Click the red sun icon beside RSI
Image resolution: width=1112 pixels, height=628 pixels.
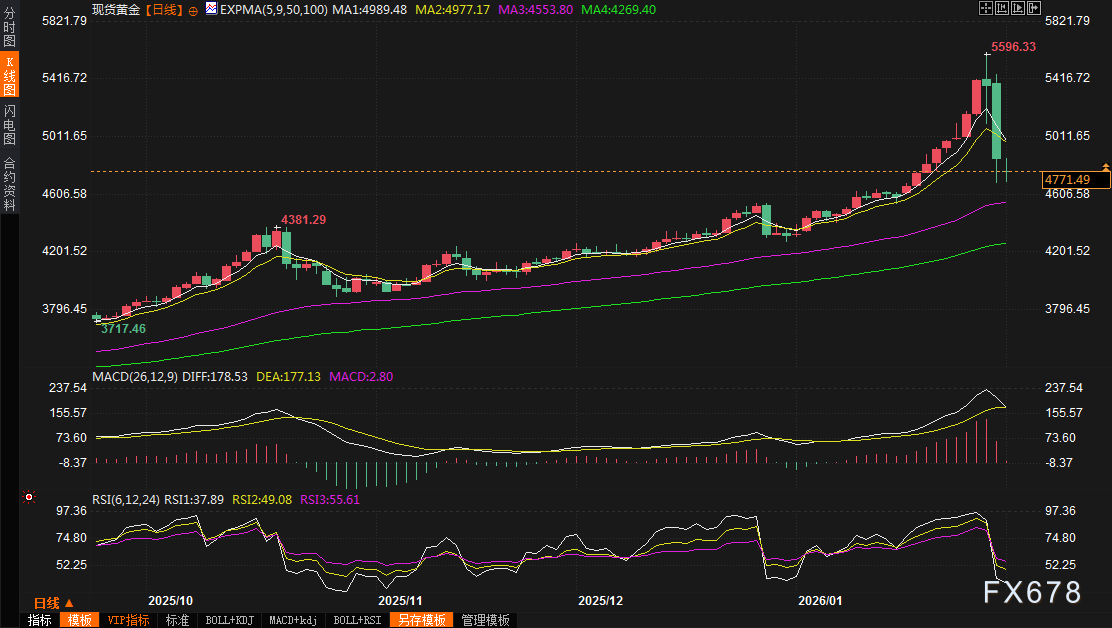point(29,497)
